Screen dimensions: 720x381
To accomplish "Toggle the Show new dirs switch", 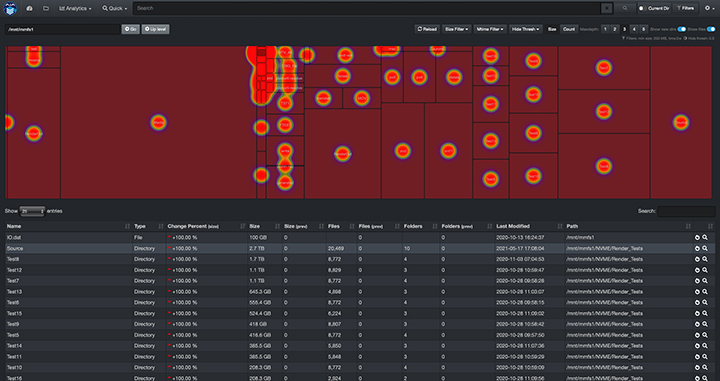I will [x=682, y=29].
